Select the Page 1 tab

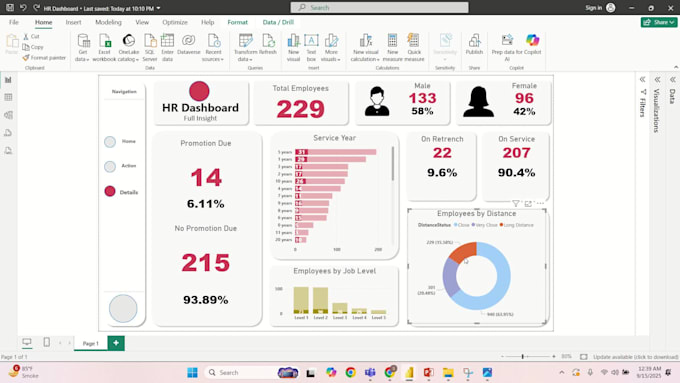[91, 343]
